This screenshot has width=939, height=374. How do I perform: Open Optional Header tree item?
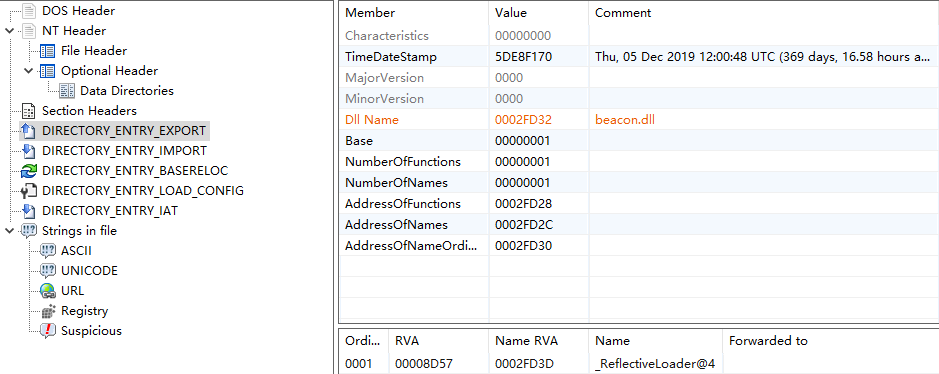110,71
